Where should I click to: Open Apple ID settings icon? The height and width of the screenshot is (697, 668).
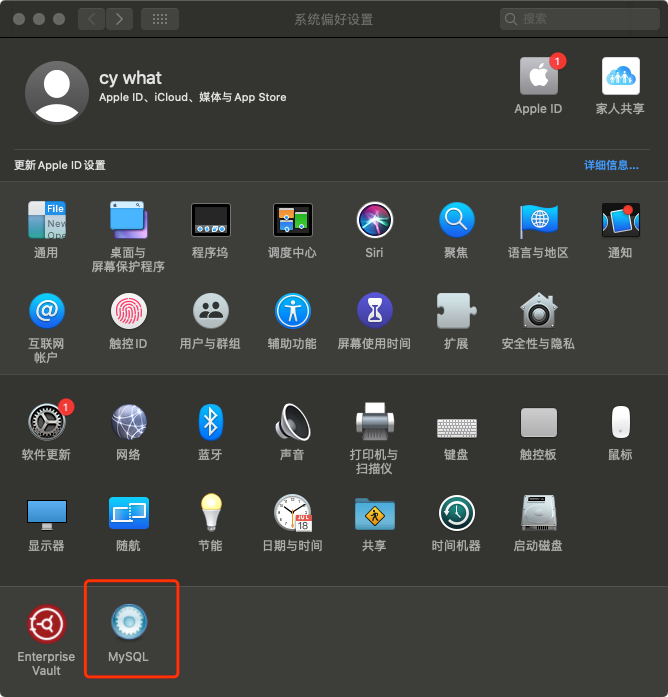click(x=539, y=76)
